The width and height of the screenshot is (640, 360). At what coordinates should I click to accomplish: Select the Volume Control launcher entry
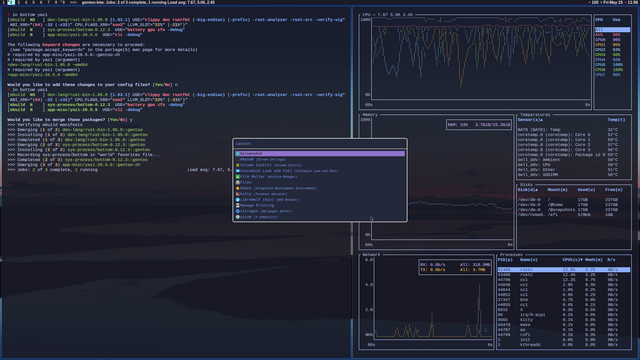tap(320, 165)
